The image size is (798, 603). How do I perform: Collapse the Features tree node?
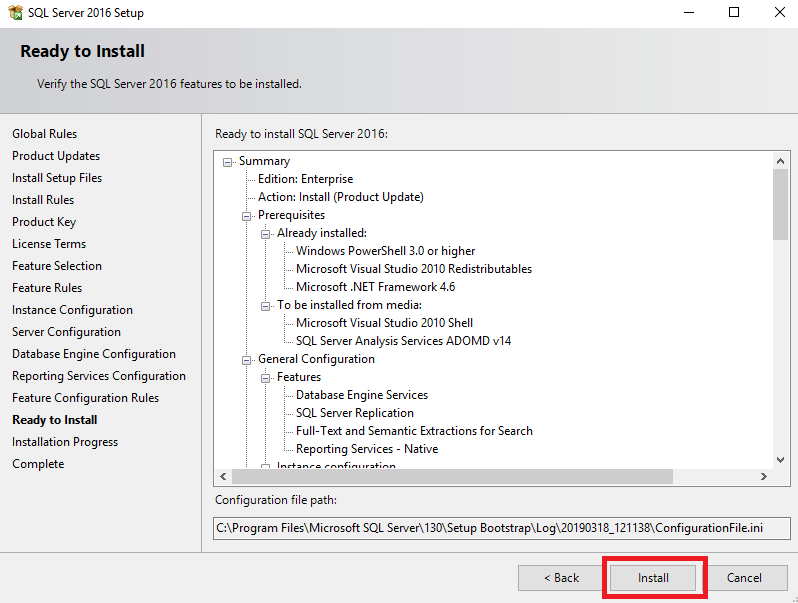tap(265, 378)
